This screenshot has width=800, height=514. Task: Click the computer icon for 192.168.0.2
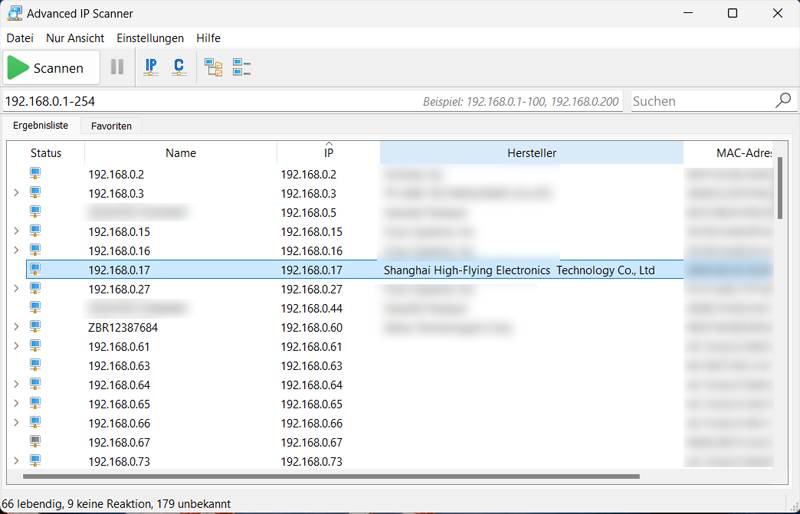coord(35,174)
